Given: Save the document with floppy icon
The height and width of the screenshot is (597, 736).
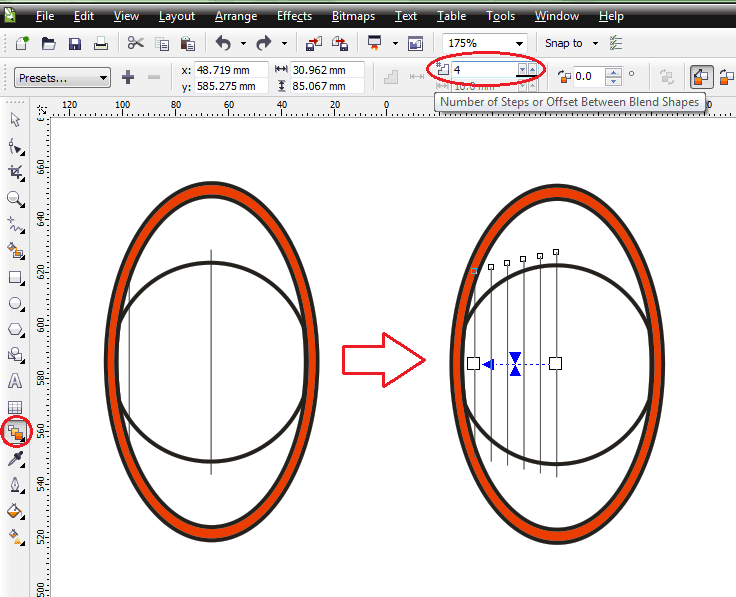Looking at the screenshot, I should (x=75, y=44).
